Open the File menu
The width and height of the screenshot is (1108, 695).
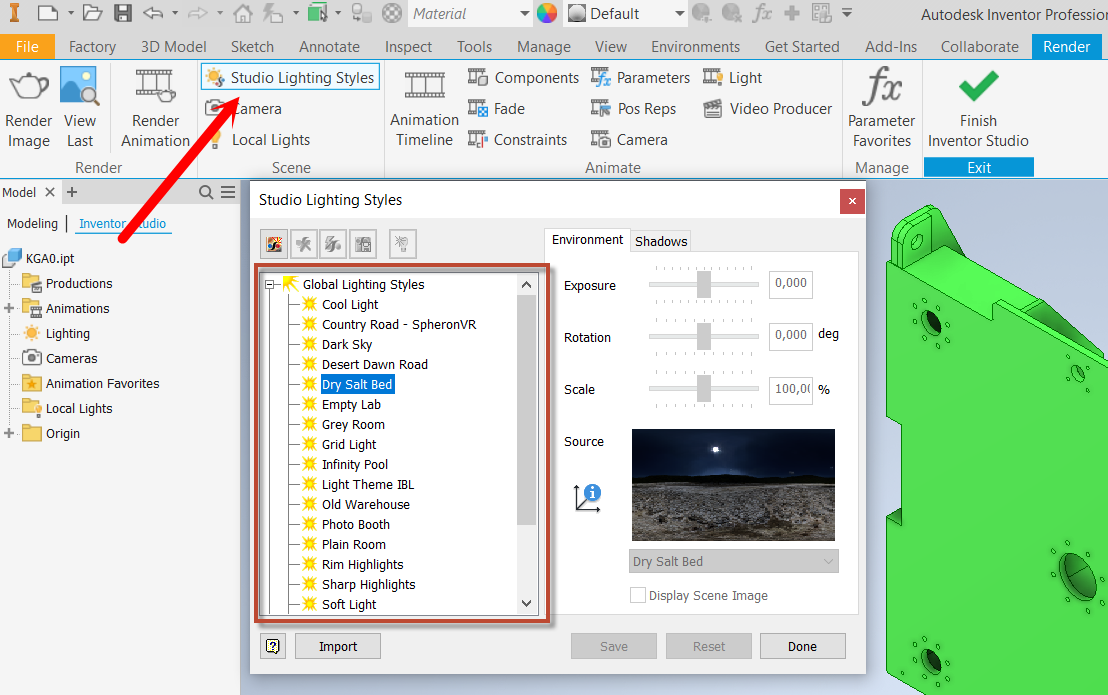pyautogui.click(x=28, y=47)
